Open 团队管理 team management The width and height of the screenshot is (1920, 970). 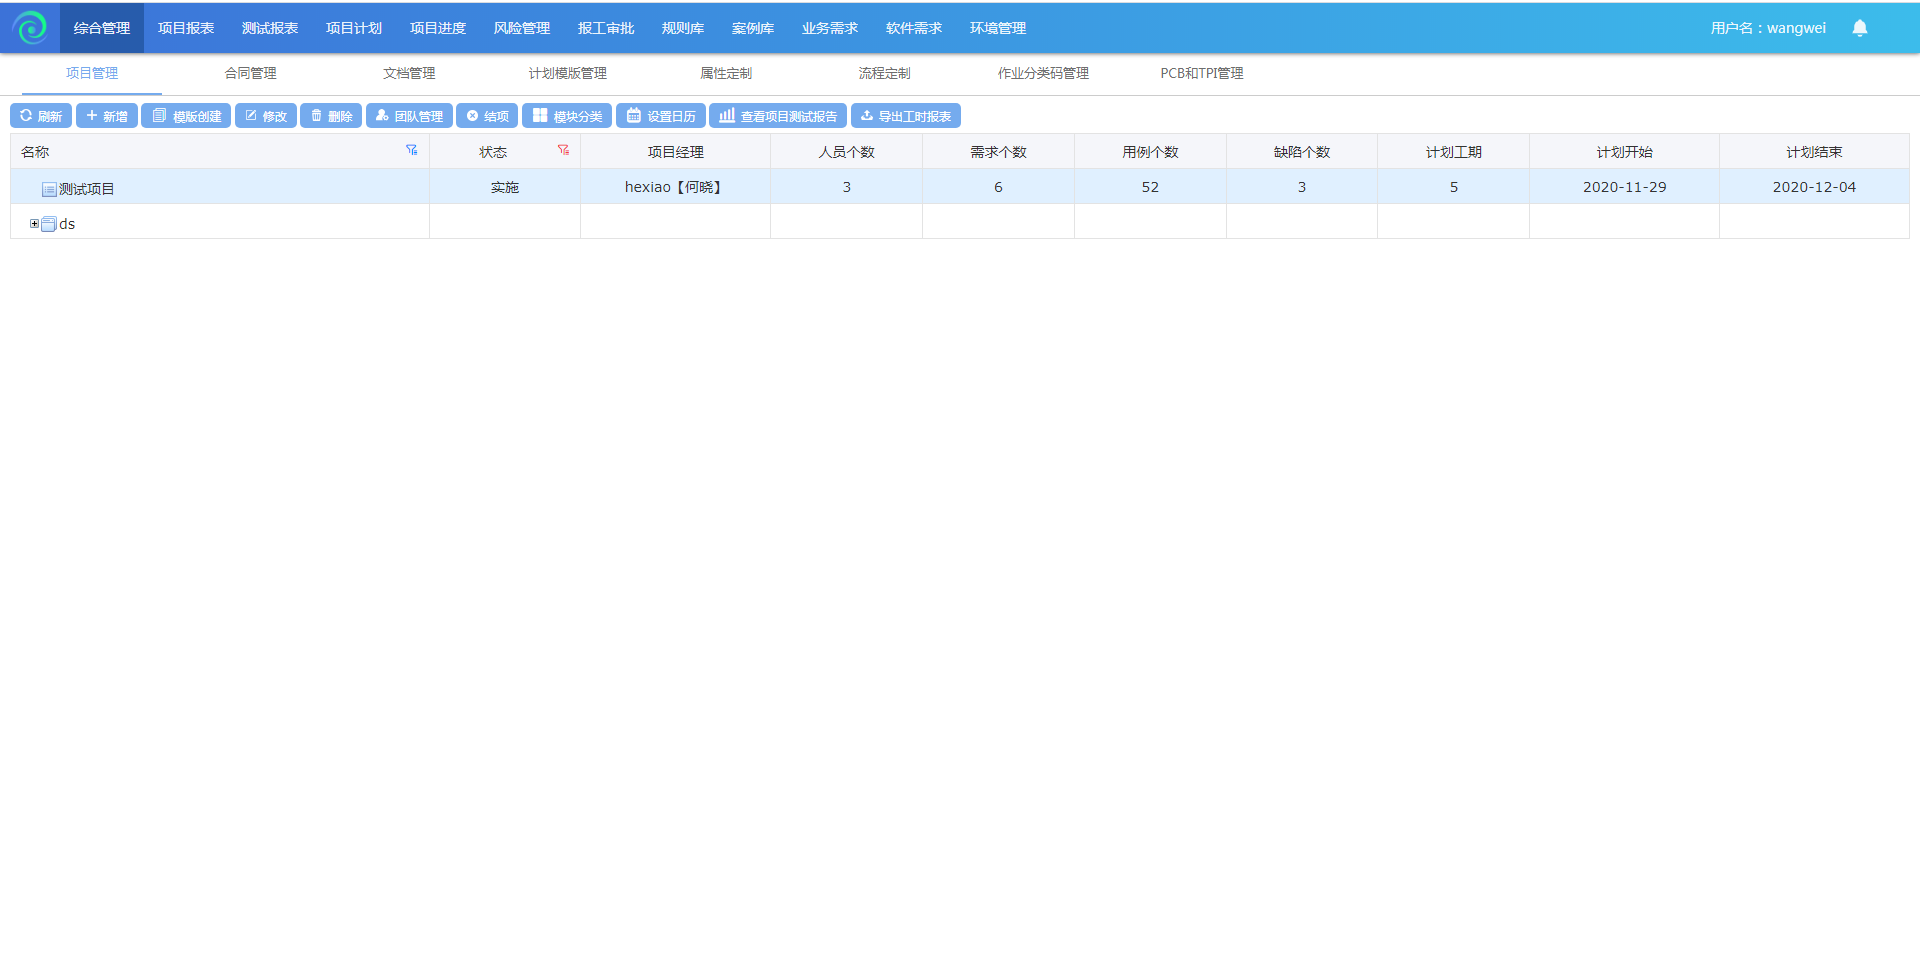[409, 116]
